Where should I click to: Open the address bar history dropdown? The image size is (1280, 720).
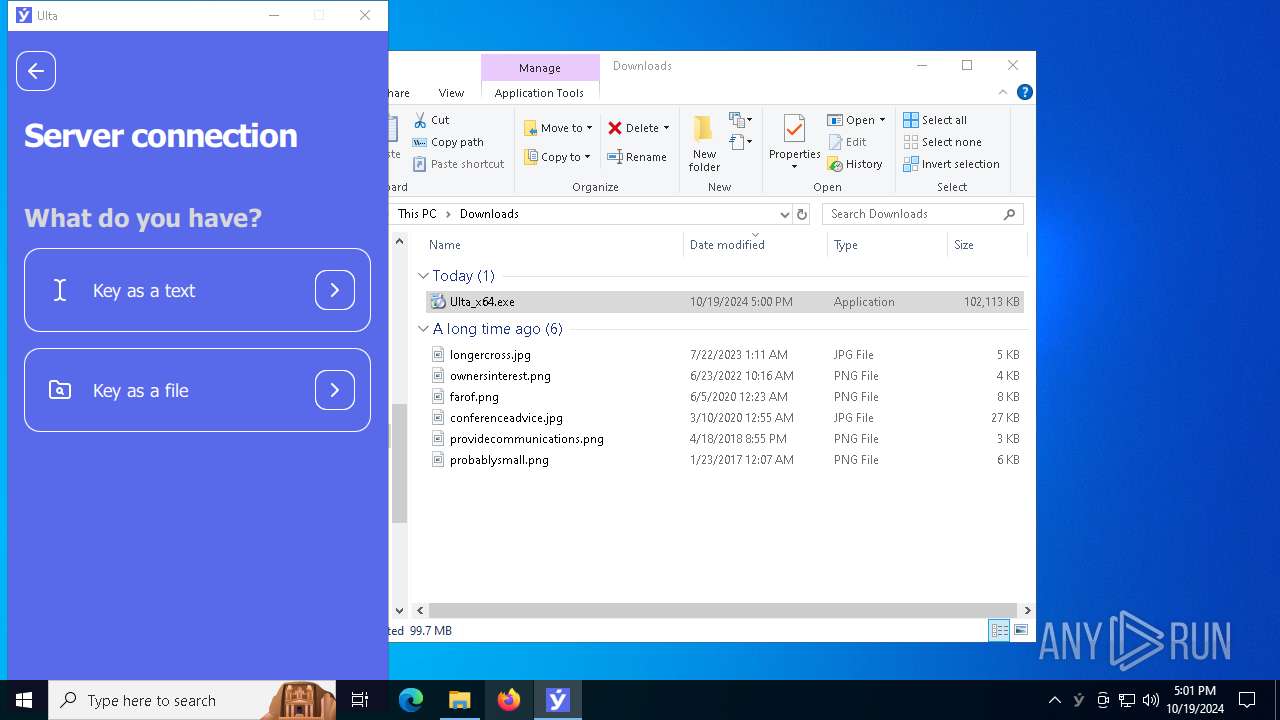(x=784, y=214)
